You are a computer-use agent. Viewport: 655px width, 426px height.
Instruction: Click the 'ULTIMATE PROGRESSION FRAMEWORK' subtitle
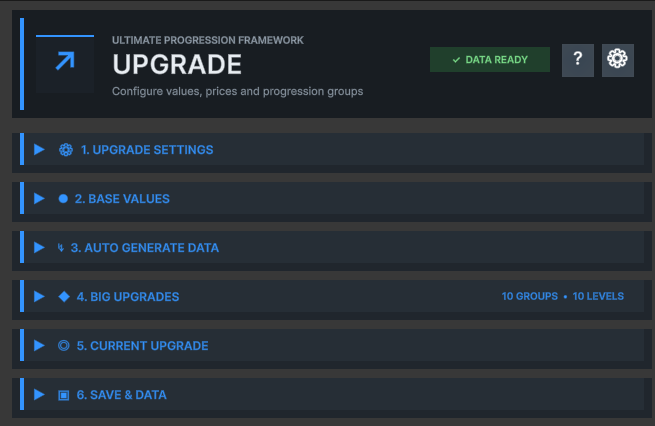point(208,40)
